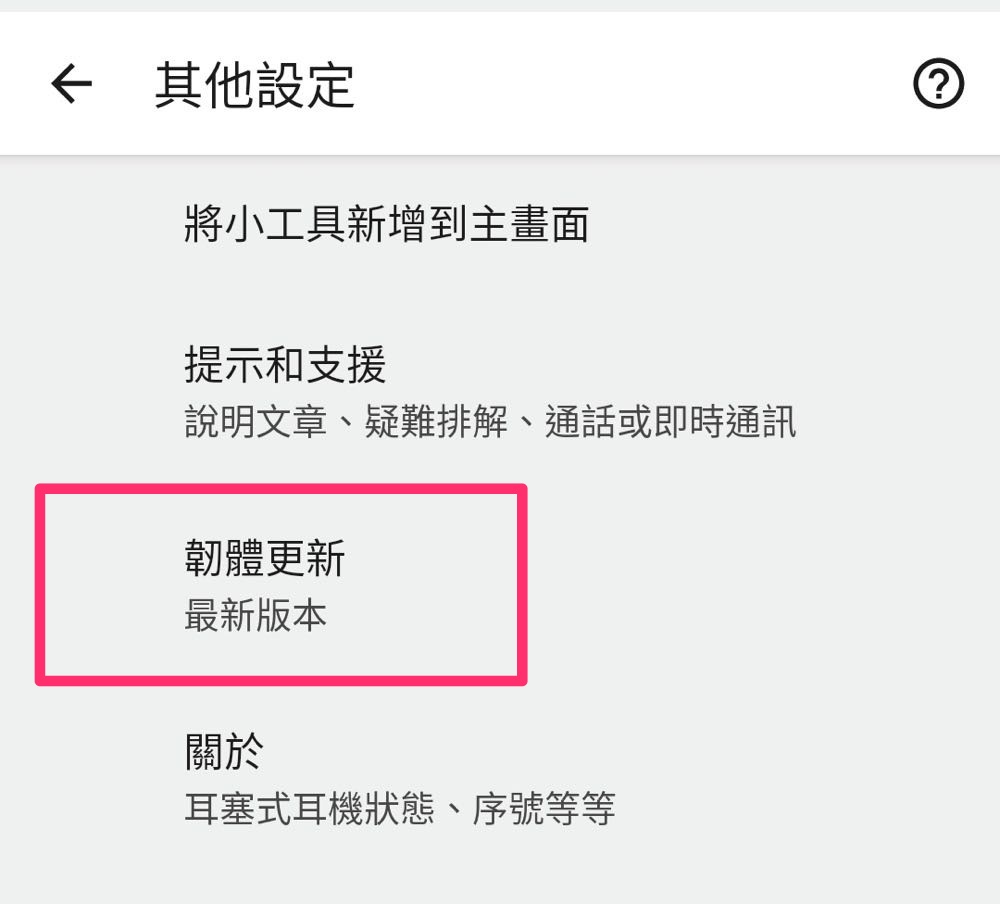Select the 提示和支援 entry
This screenshot has height=904, width=1000.
click(x=286, y=365)
